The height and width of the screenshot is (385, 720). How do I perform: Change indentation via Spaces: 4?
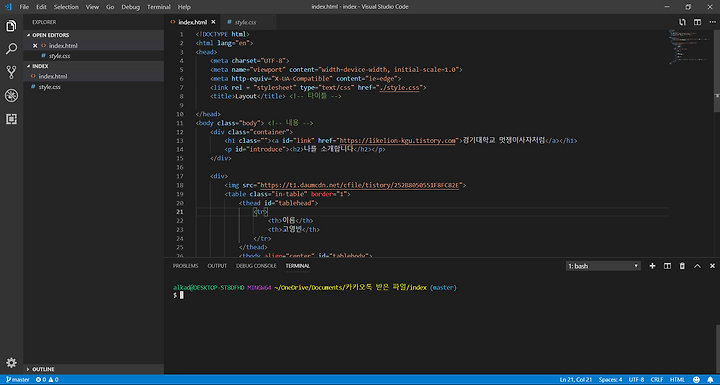[610, 379]
